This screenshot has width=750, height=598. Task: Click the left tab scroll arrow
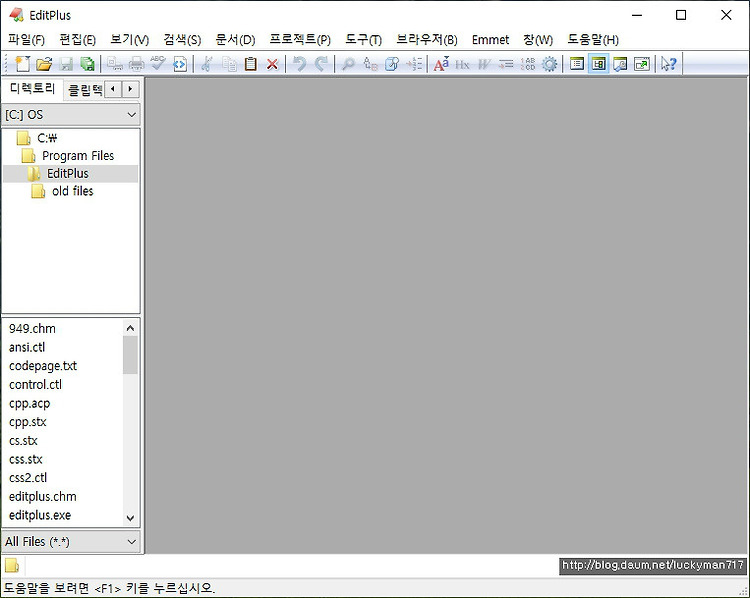(x=113, y=89)
